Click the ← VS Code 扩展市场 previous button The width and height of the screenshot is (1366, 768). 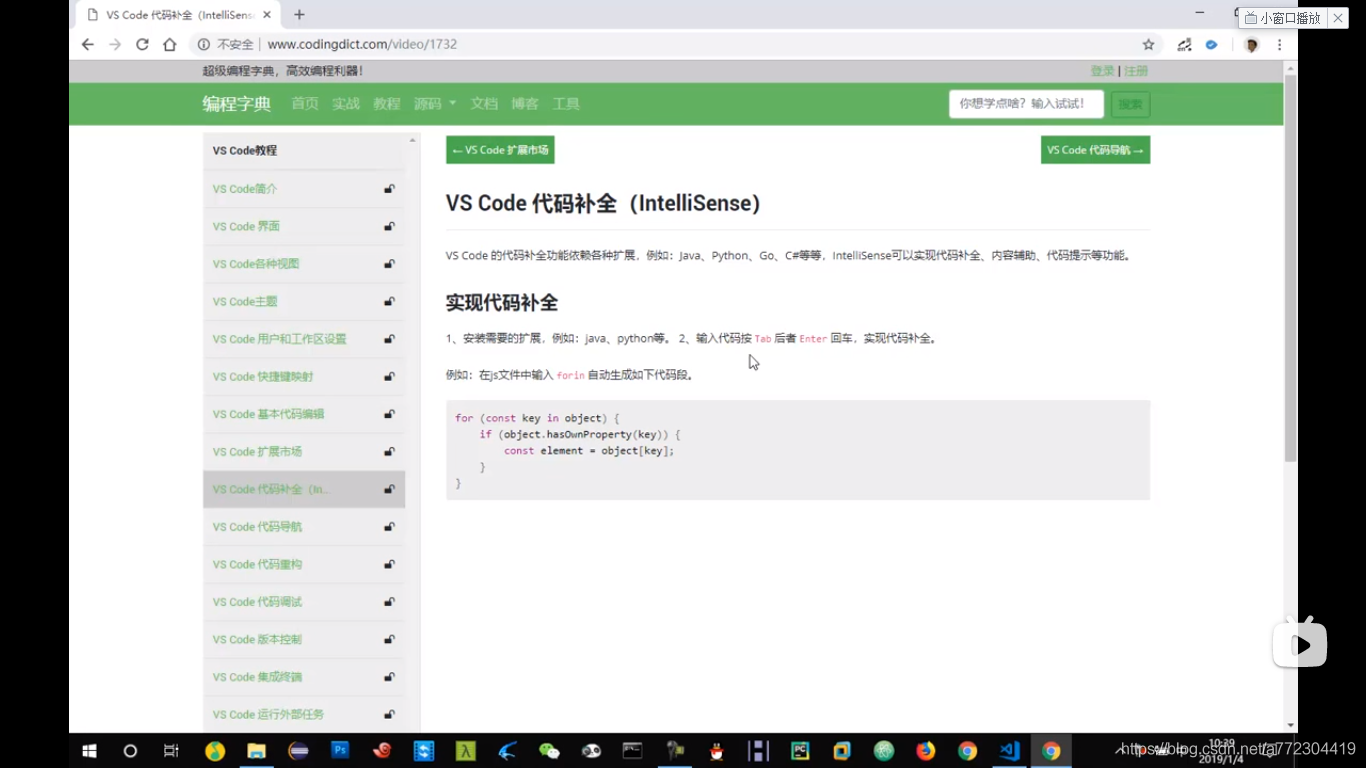(500, 150)
